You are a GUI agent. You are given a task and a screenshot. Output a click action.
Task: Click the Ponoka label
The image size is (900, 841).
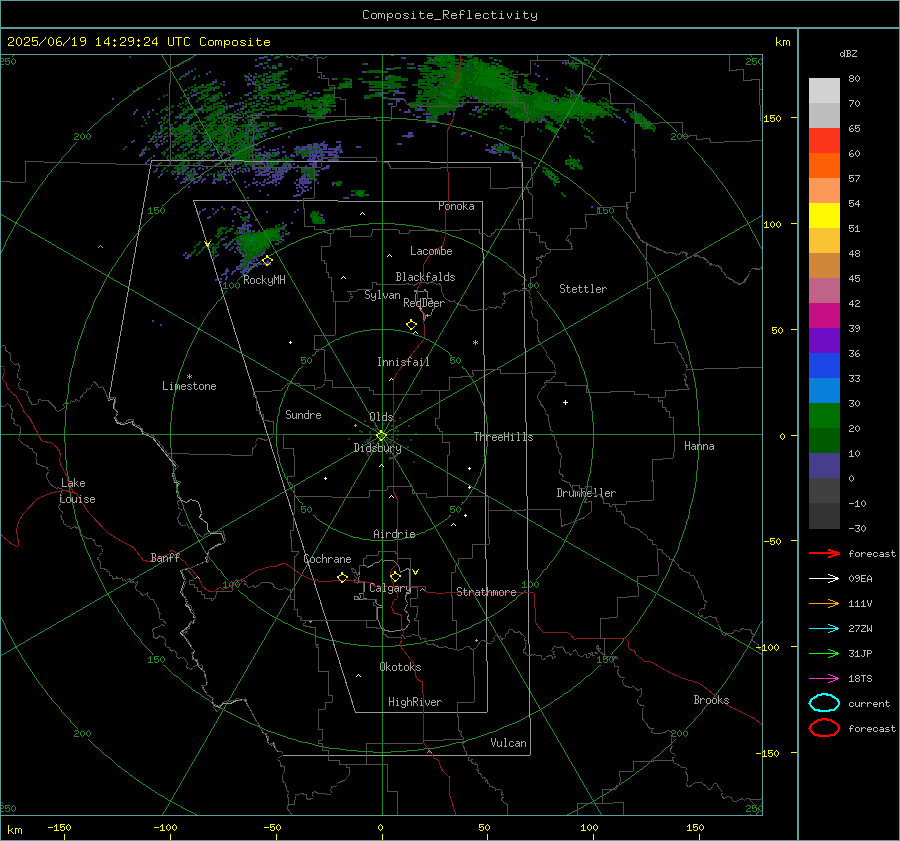456,206
